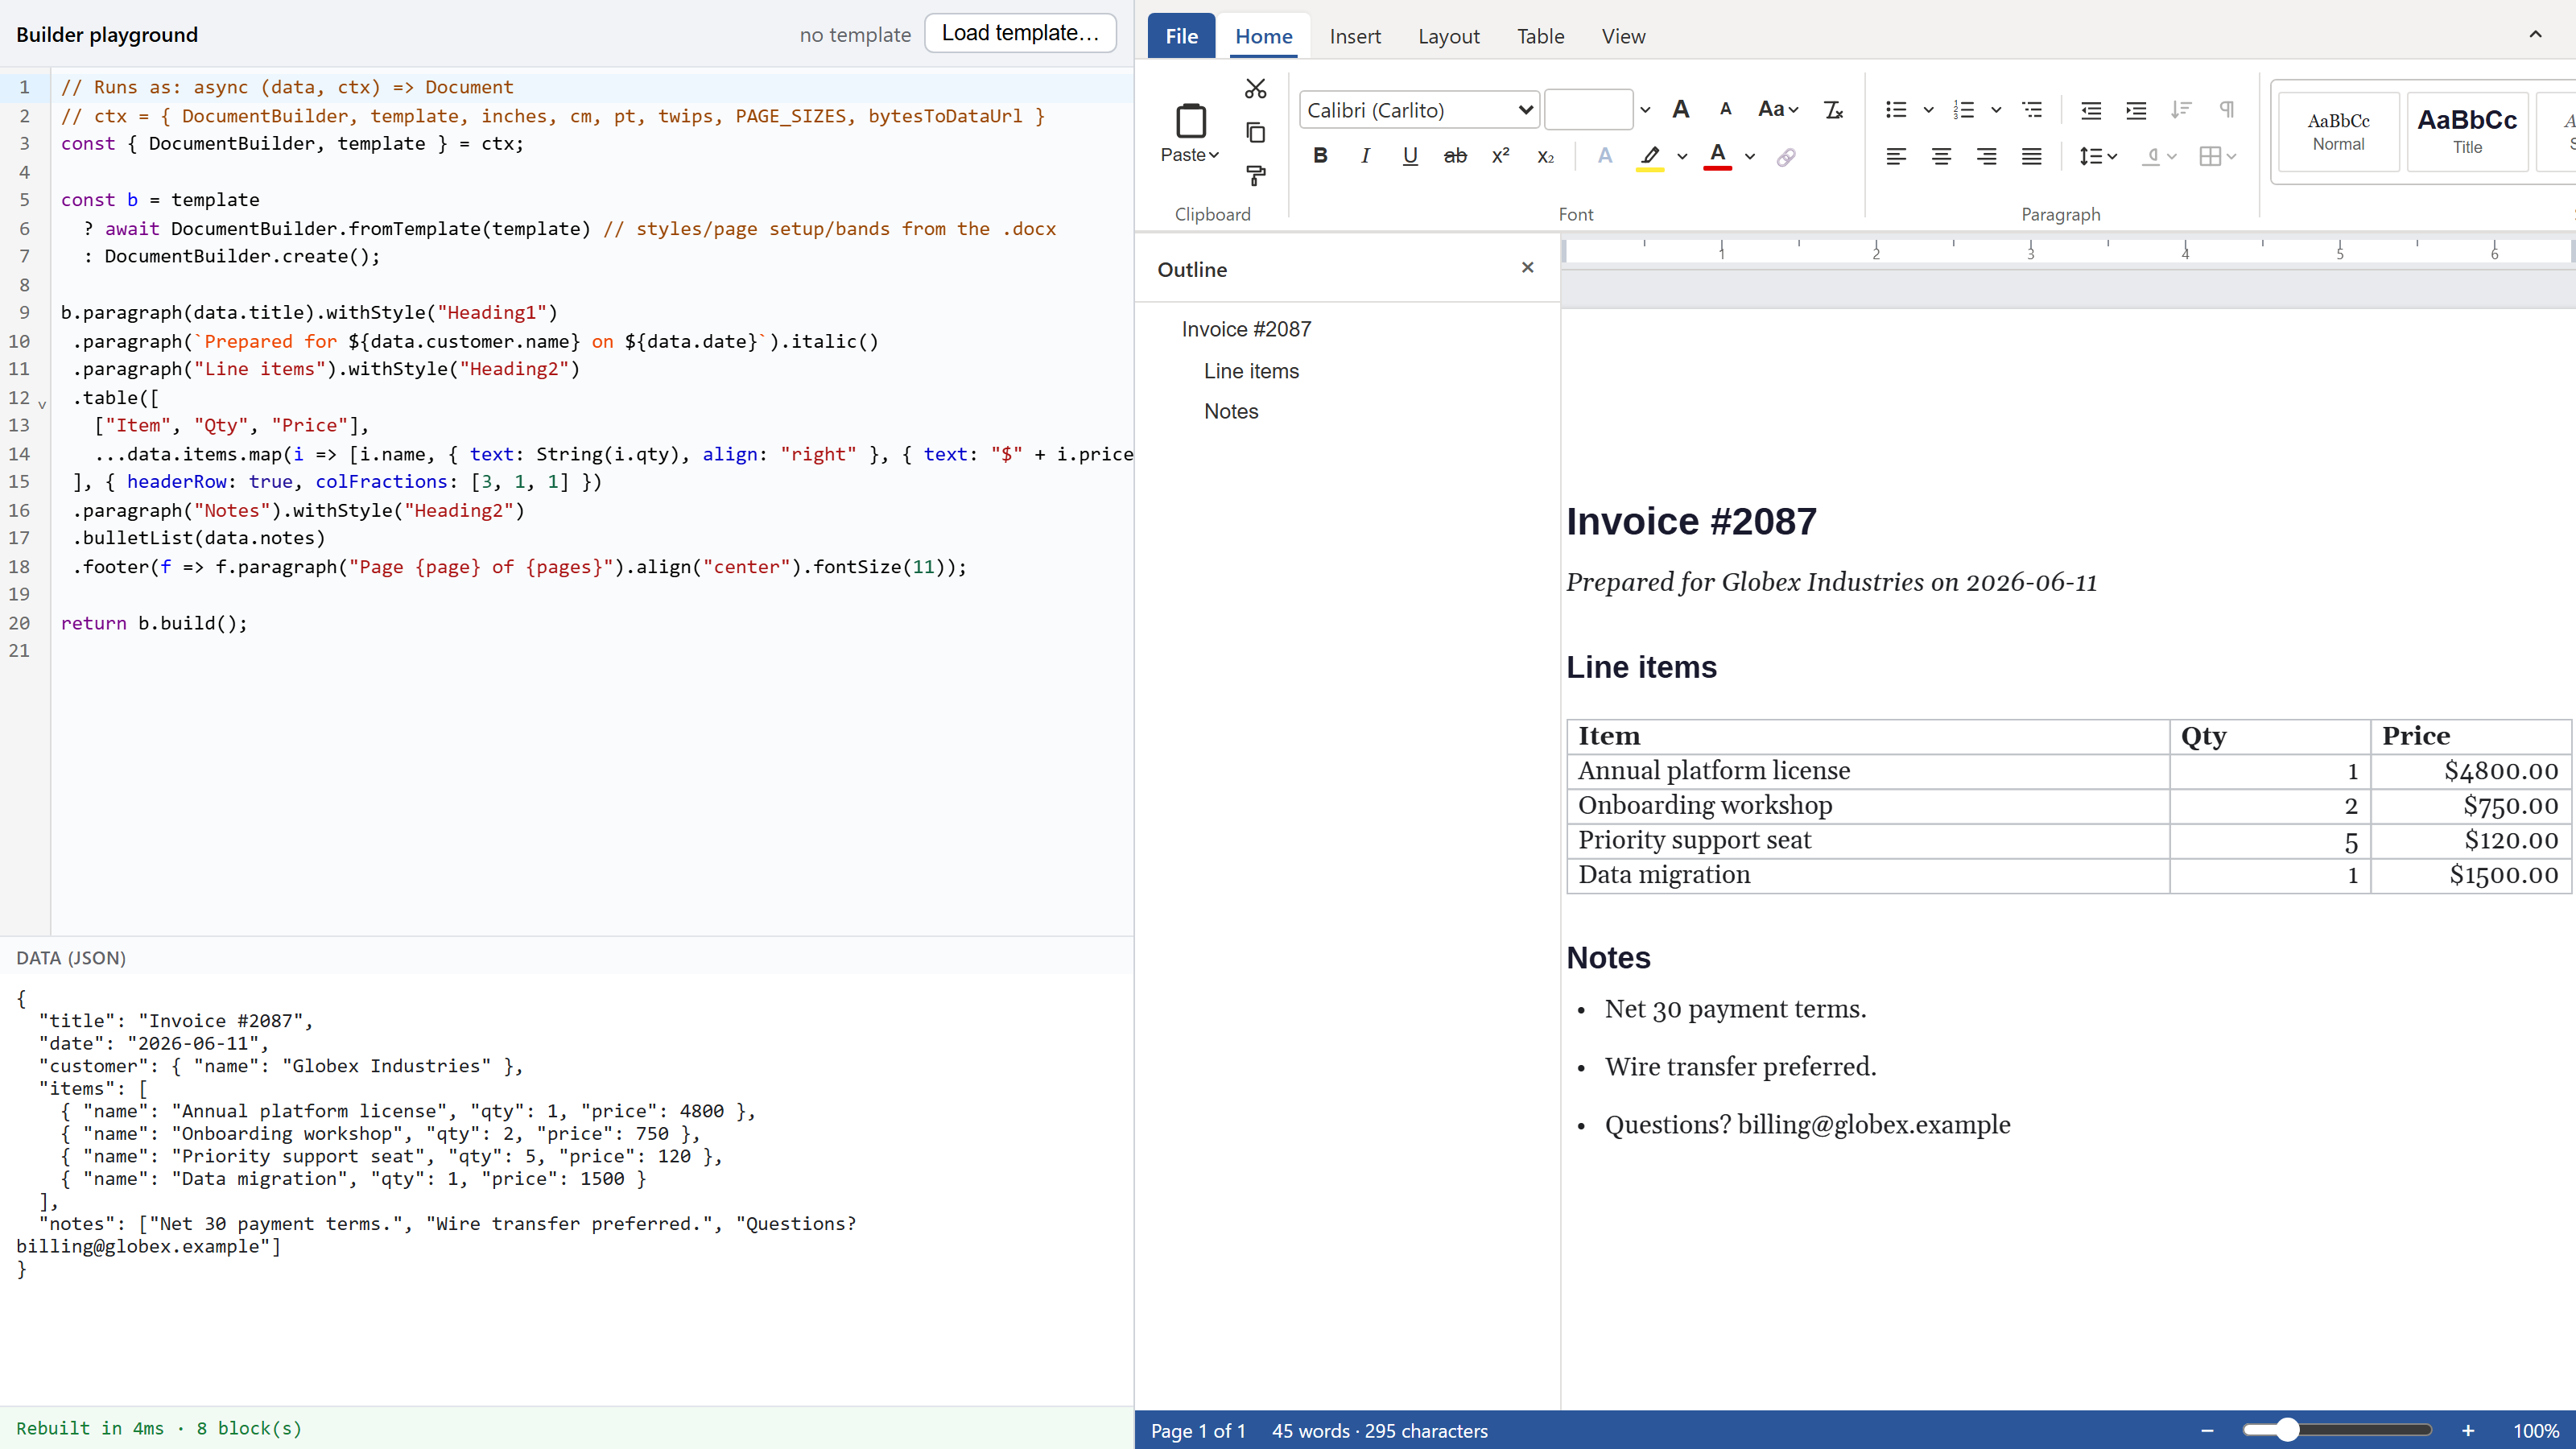Collapse the ribbon with the chevron

pyautogui.click(x=2535, y=35)
